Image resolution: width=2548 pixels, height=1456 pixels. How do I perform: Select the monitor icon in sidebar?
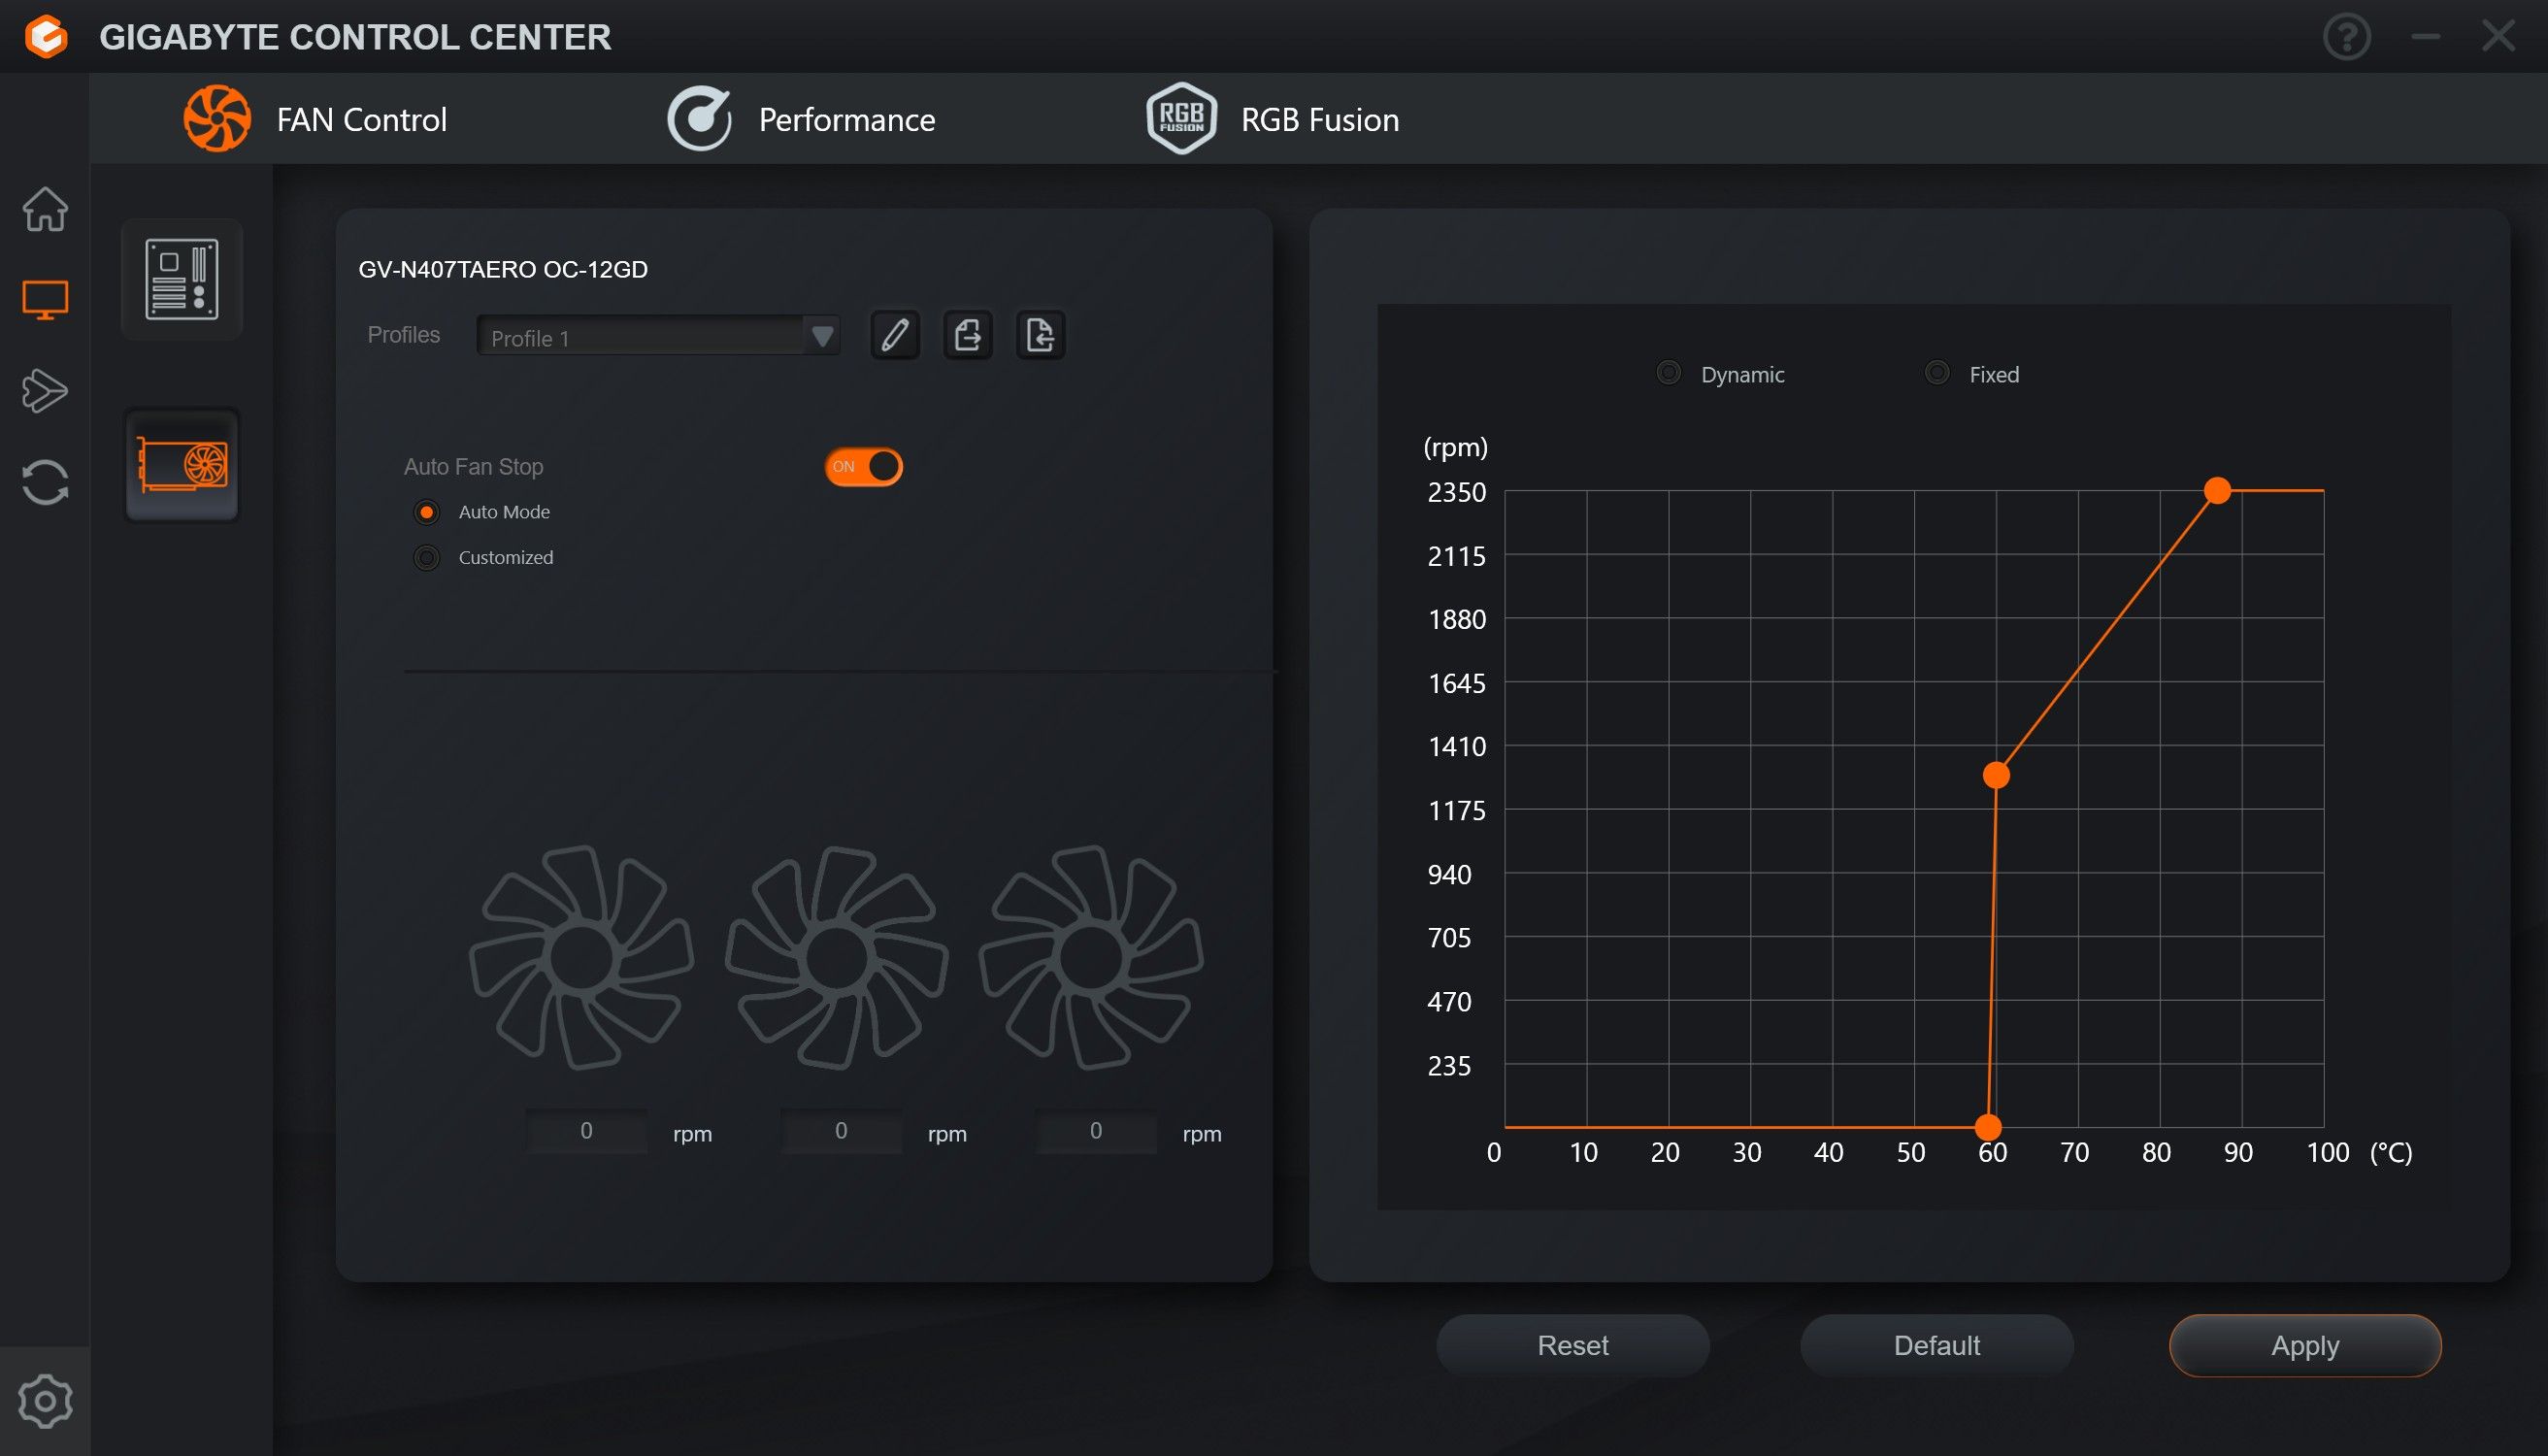[45, 300]
